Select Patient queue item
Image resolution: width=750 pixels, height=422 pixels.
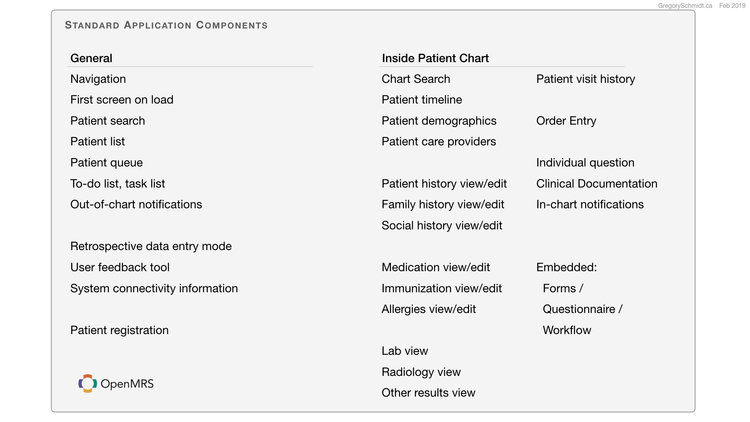click(x=106, y=163)
